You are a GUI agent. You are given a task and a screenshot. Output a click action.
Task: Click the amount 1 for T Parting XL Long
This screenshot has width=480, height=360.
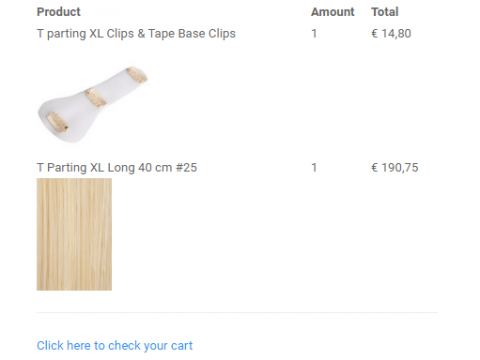click(x=314, y=167)
